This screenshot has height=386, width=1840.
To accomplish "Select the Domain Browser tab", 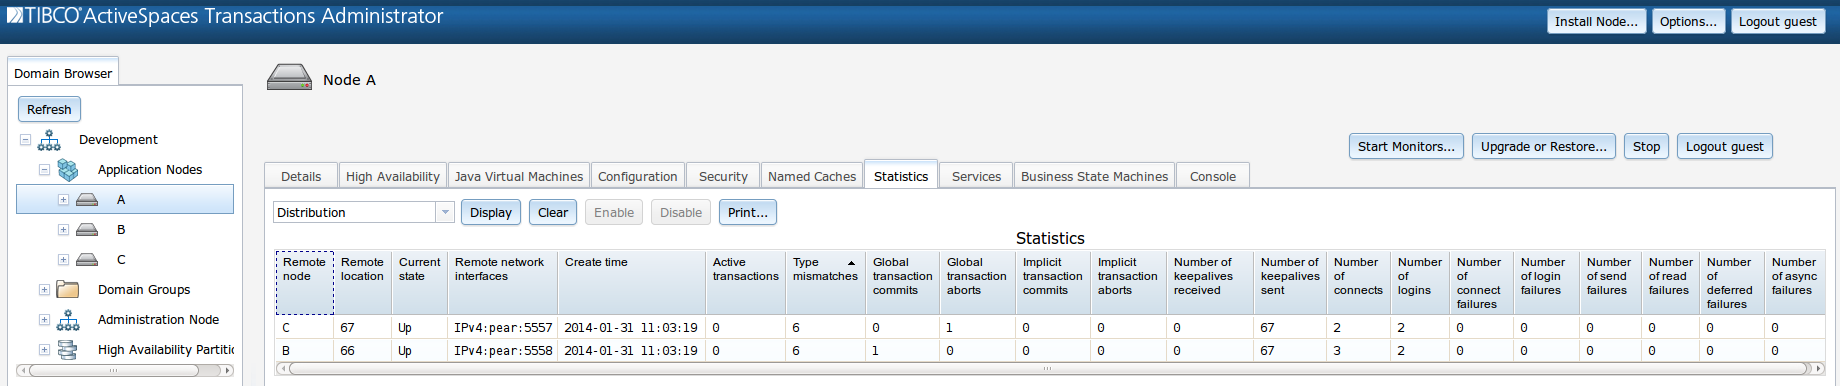I will pos(63,73).
